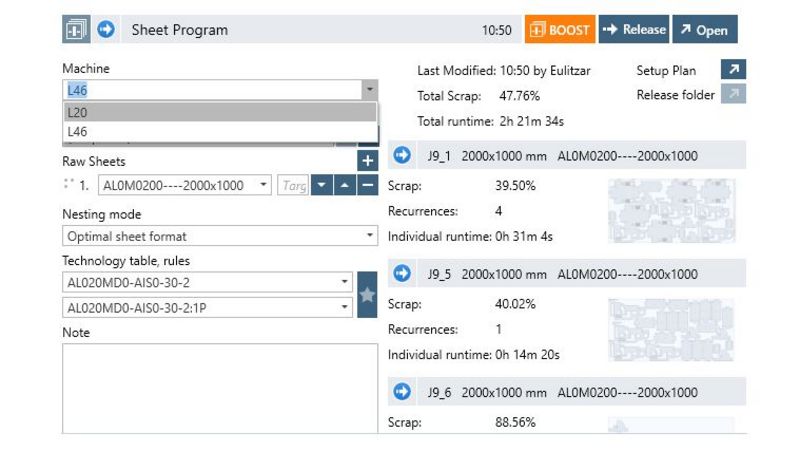This screenshot has height=451, width=800.
Task: Click the Release folder arrow icon
Action: click(733, 96)
